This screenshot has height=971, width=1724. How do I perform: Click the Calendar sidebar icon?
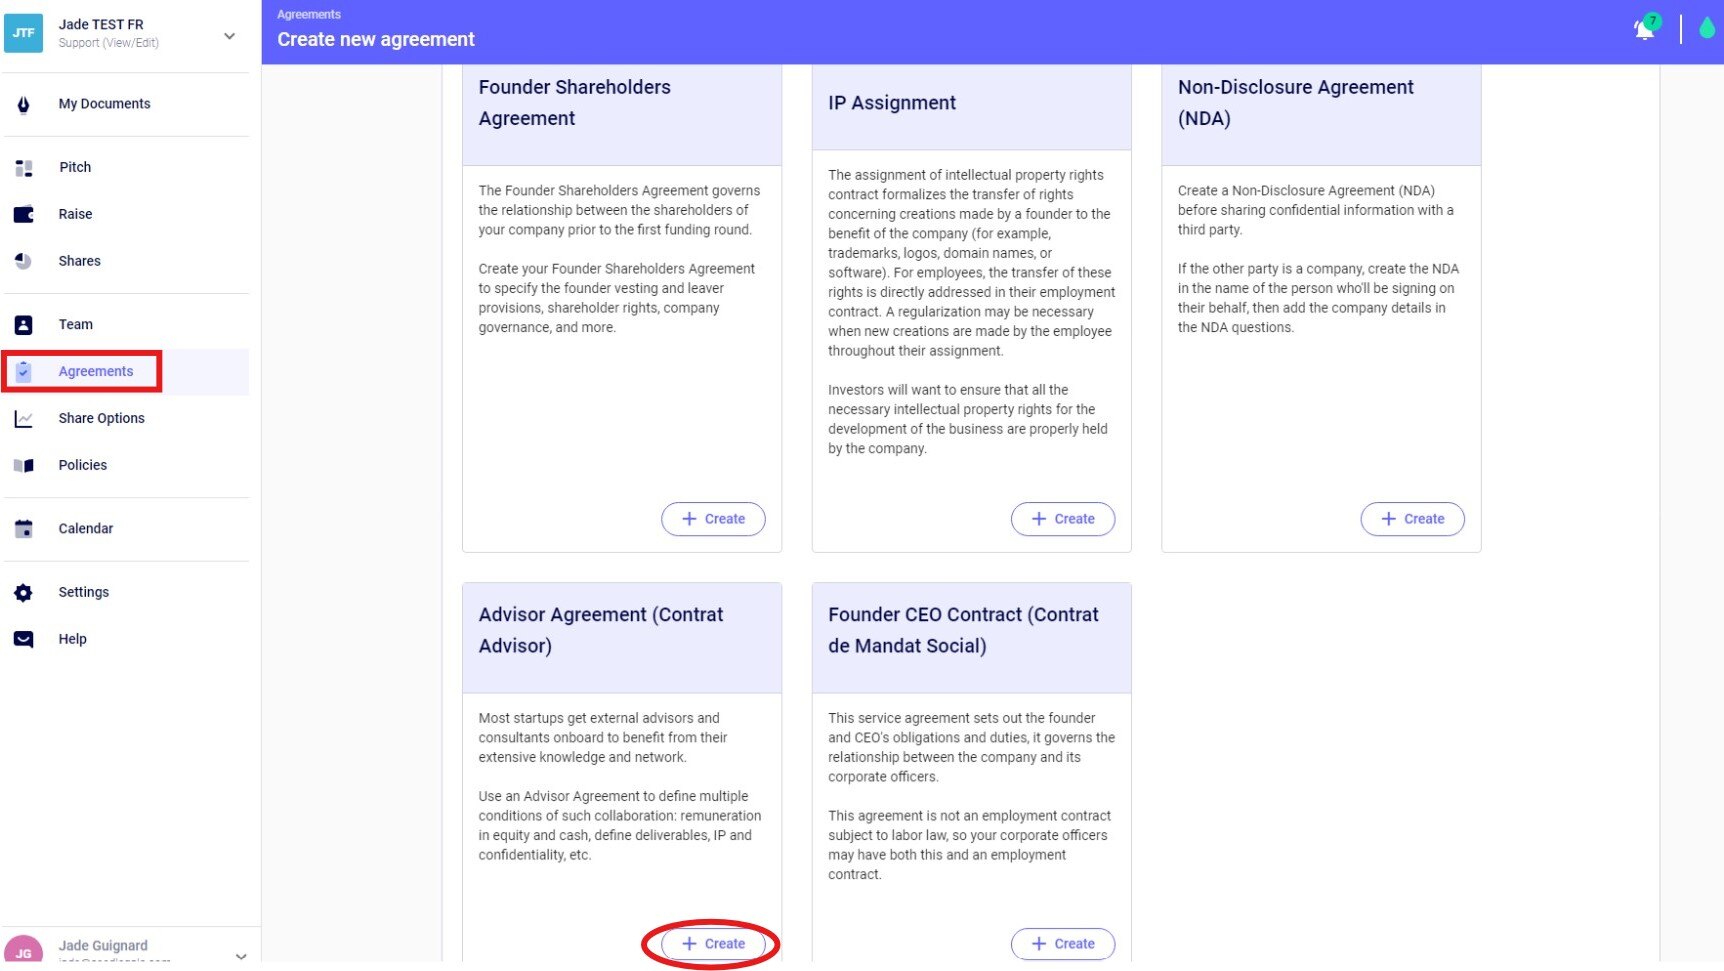coord(24,529)
